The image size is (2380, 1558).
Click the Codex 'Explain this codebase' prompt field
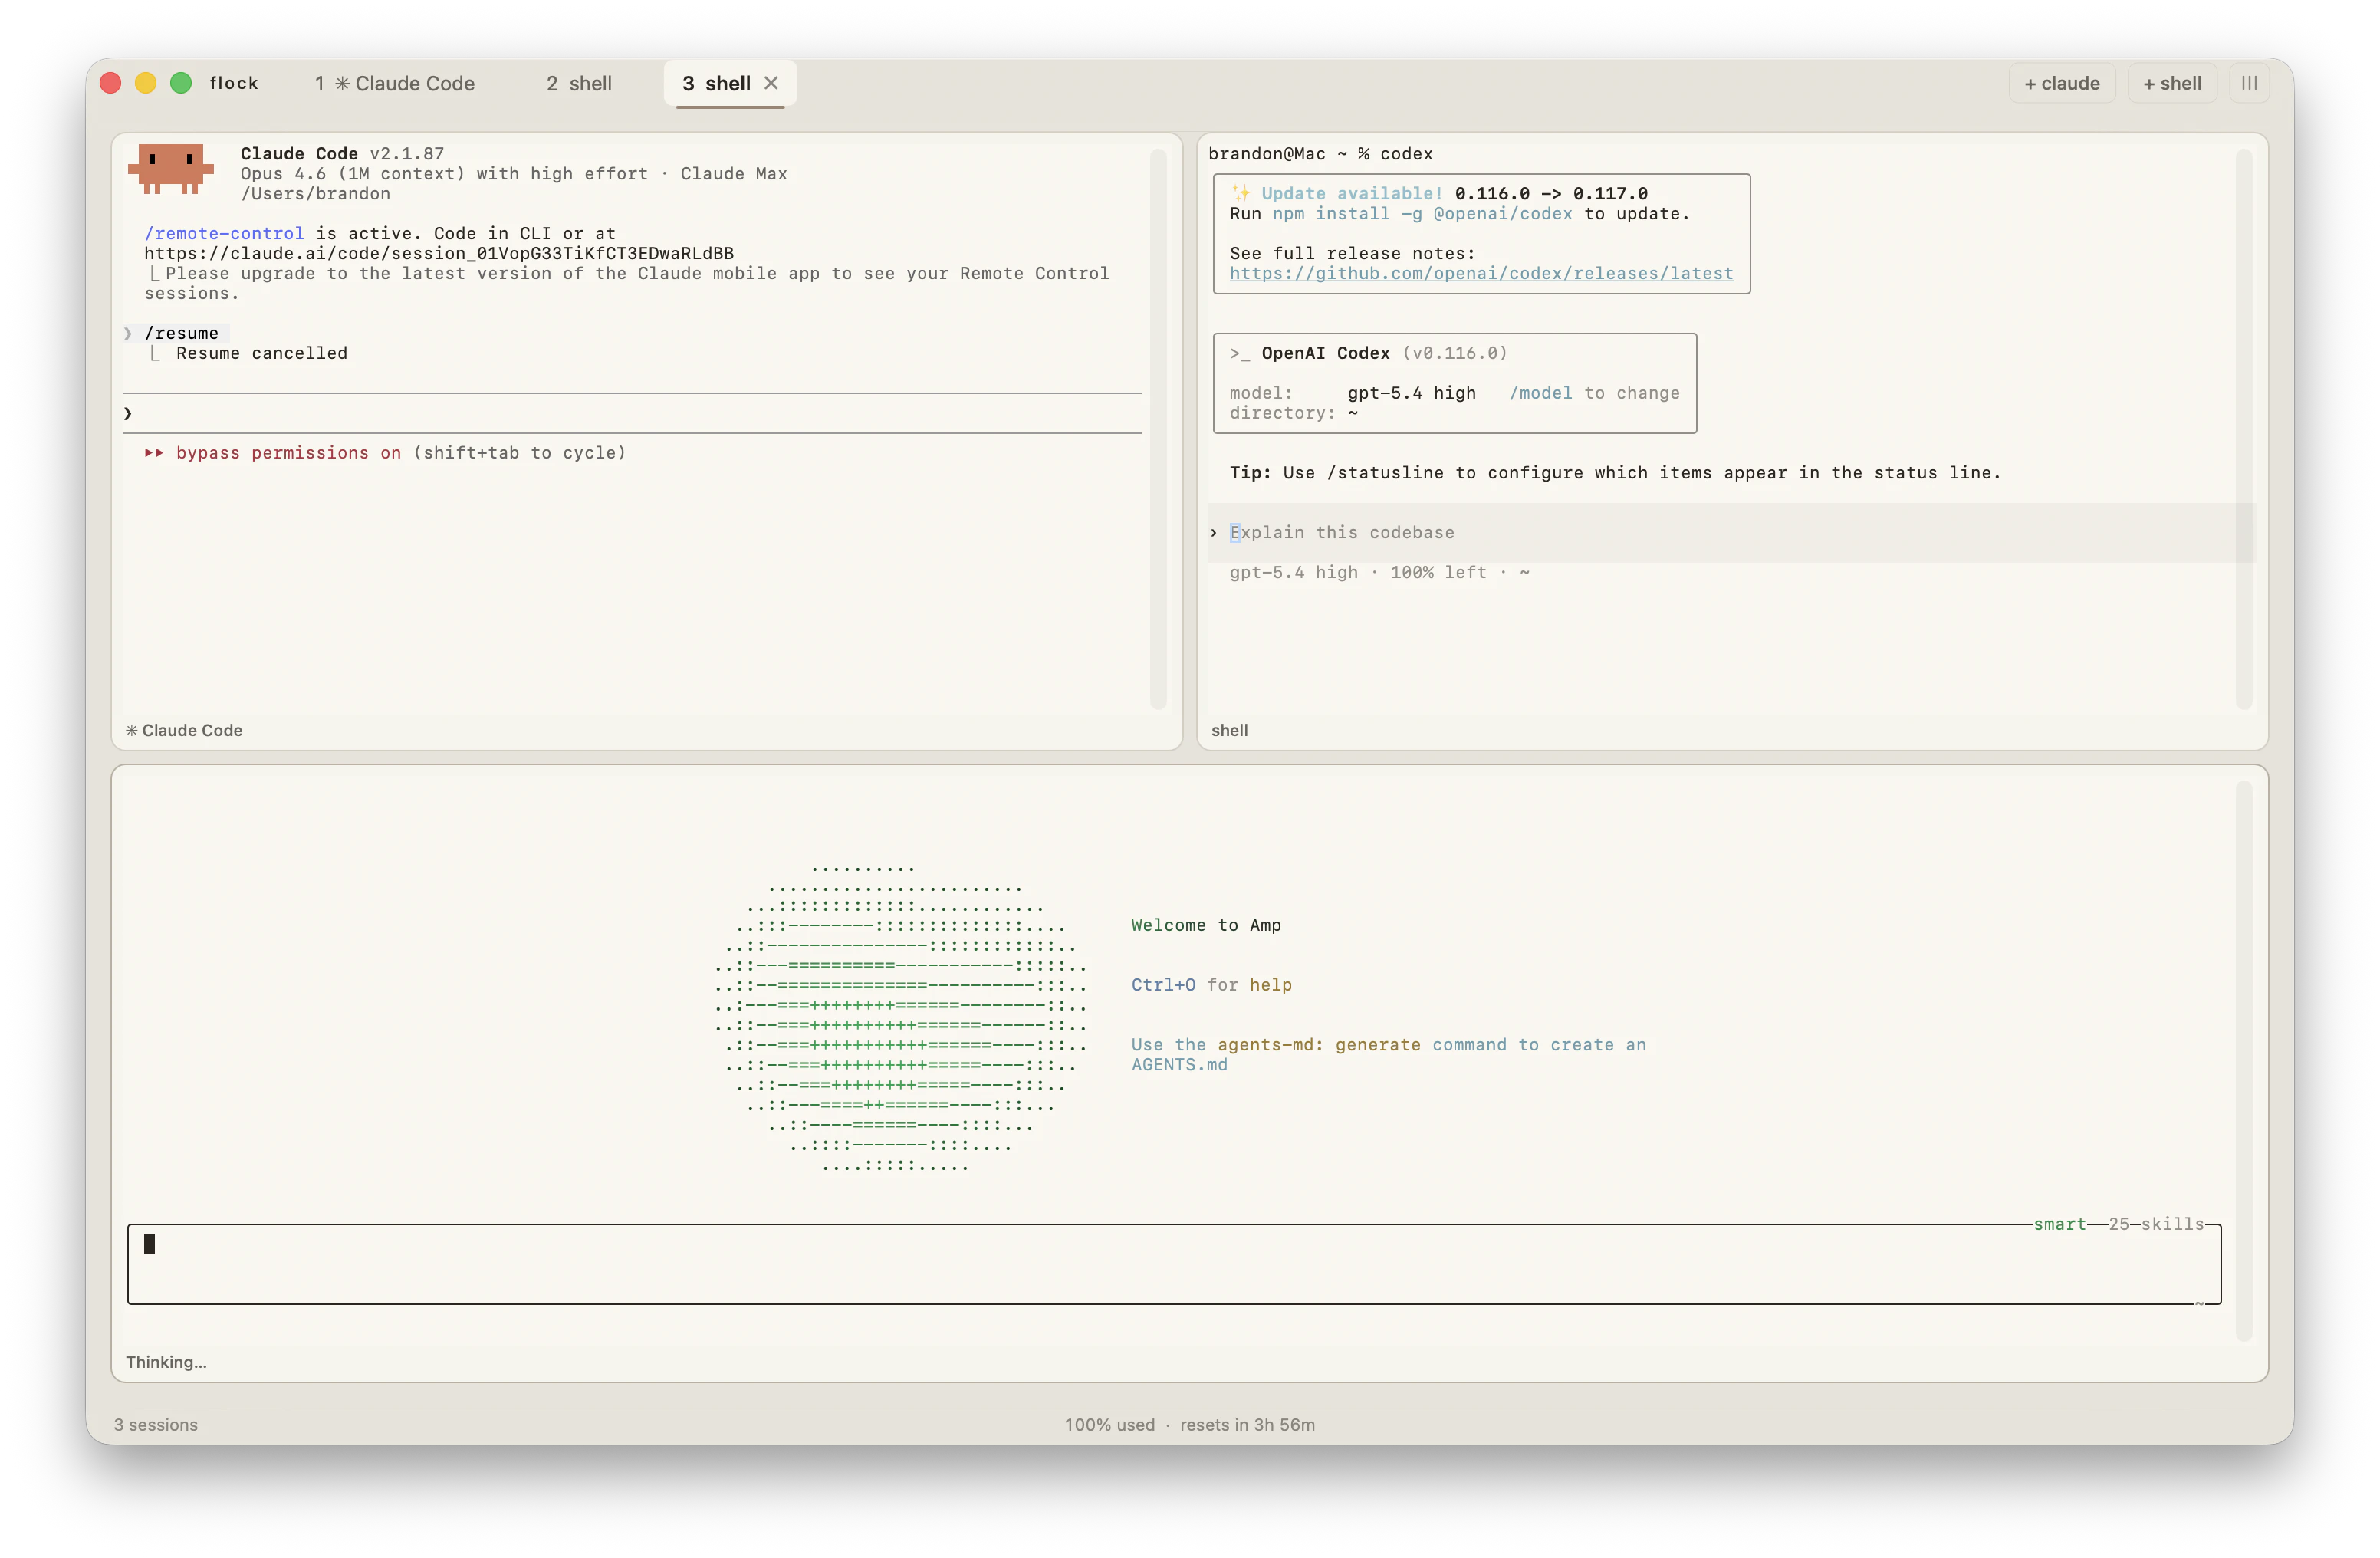coord(1342,533)
